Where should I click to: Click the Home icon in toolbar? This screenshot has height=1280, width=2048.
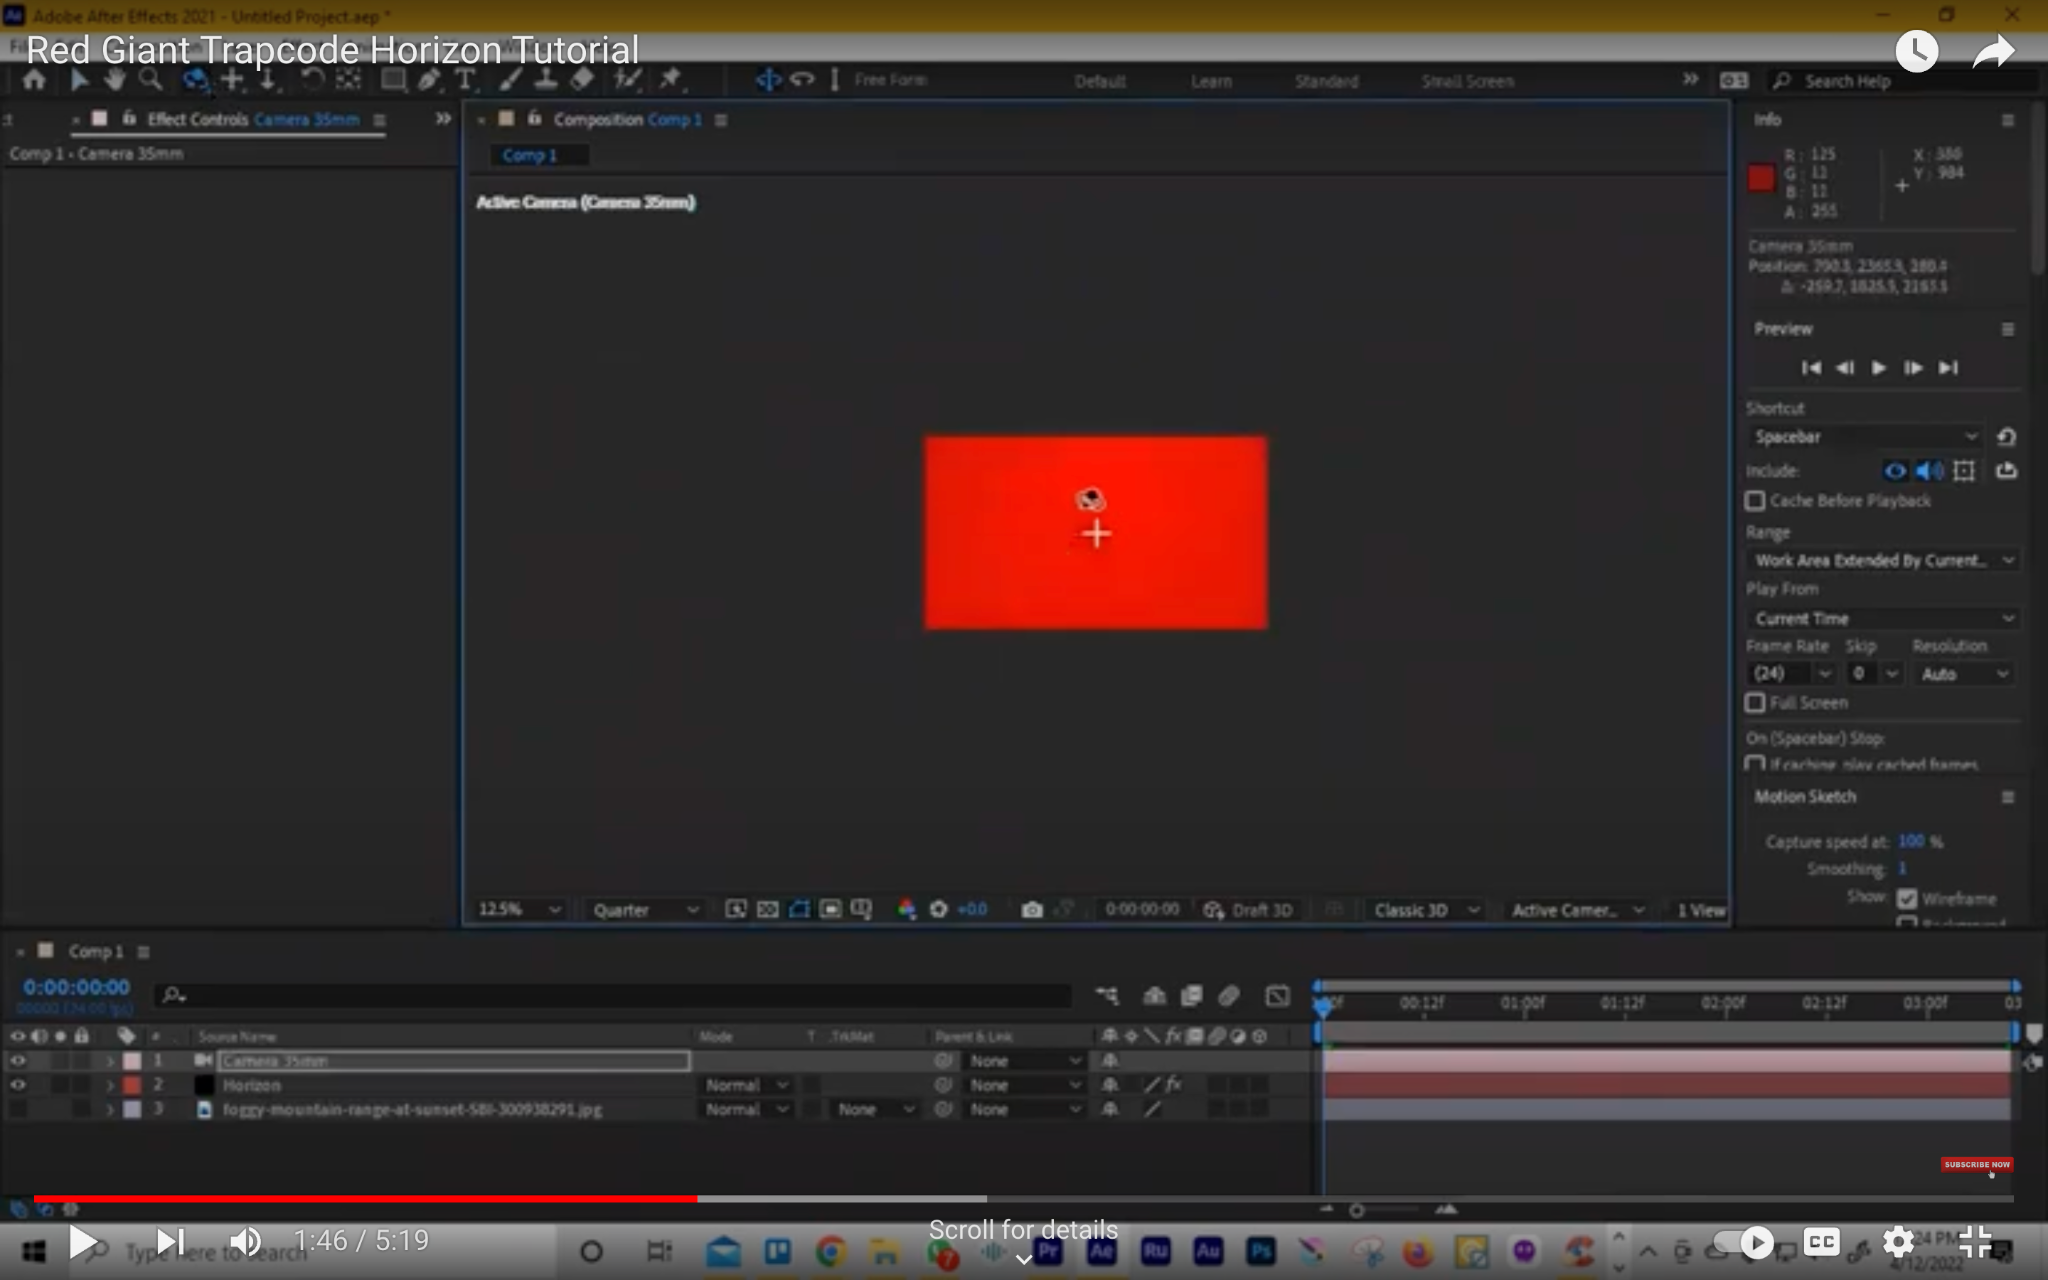point(34,80)
